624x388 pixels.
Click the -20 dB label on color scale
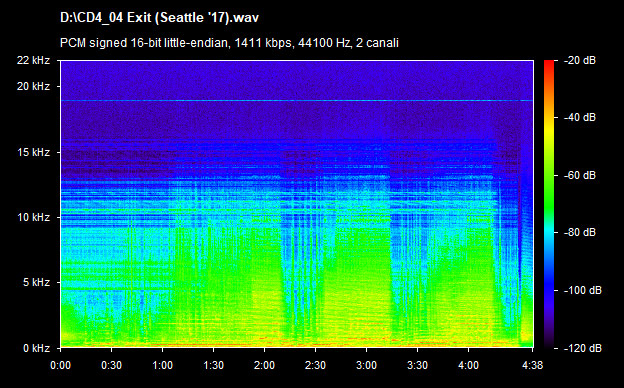pyautogui.click(x=580, y=60)
